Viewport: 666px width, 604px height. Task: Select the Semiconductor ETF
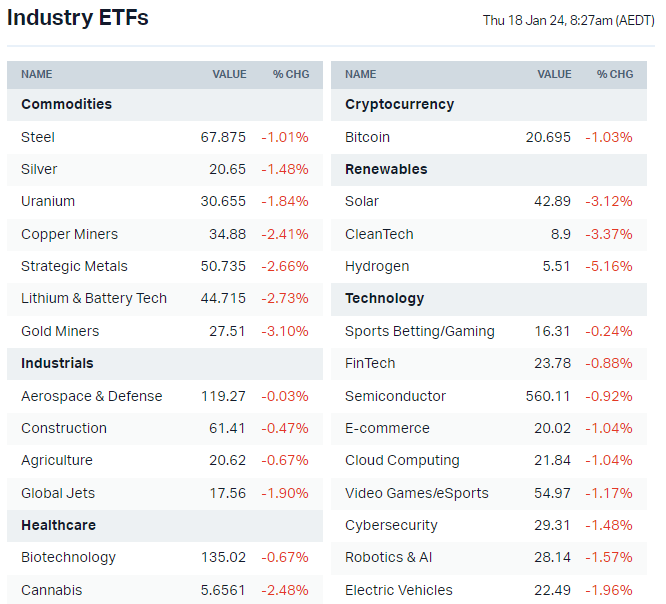pyautogui.click(x=395, y=396)
